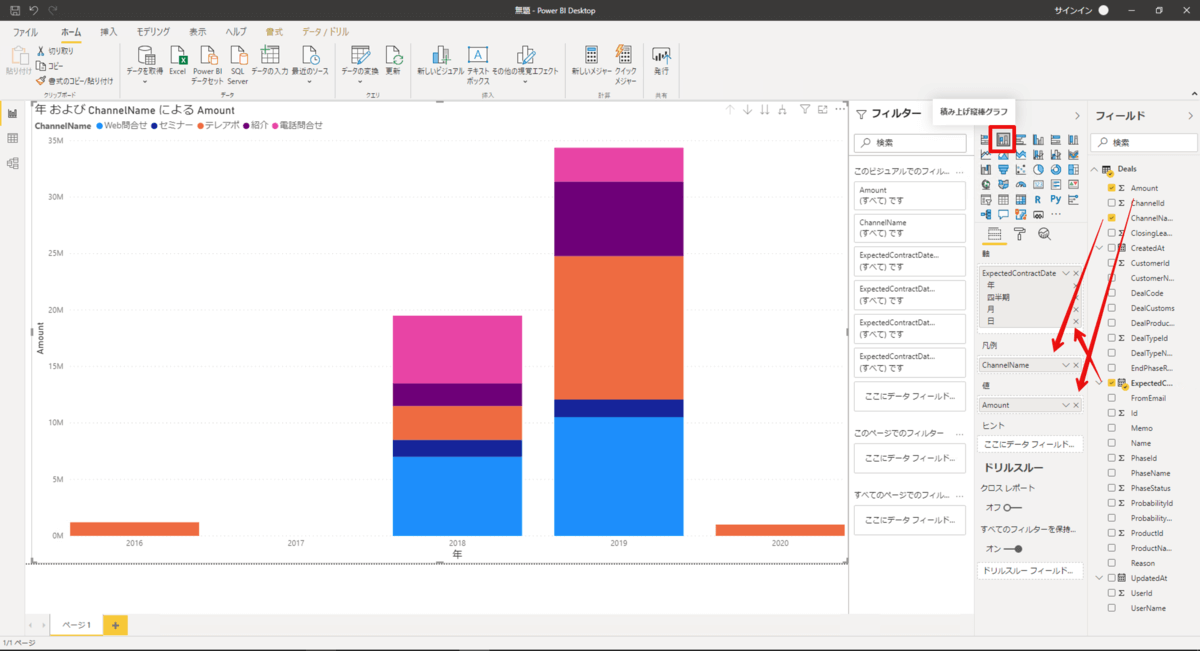The height and width of the screenshot is (651, 1200).
Task: Click the 発行 (Publish) ribbon icon
Action: pos(661,59)
